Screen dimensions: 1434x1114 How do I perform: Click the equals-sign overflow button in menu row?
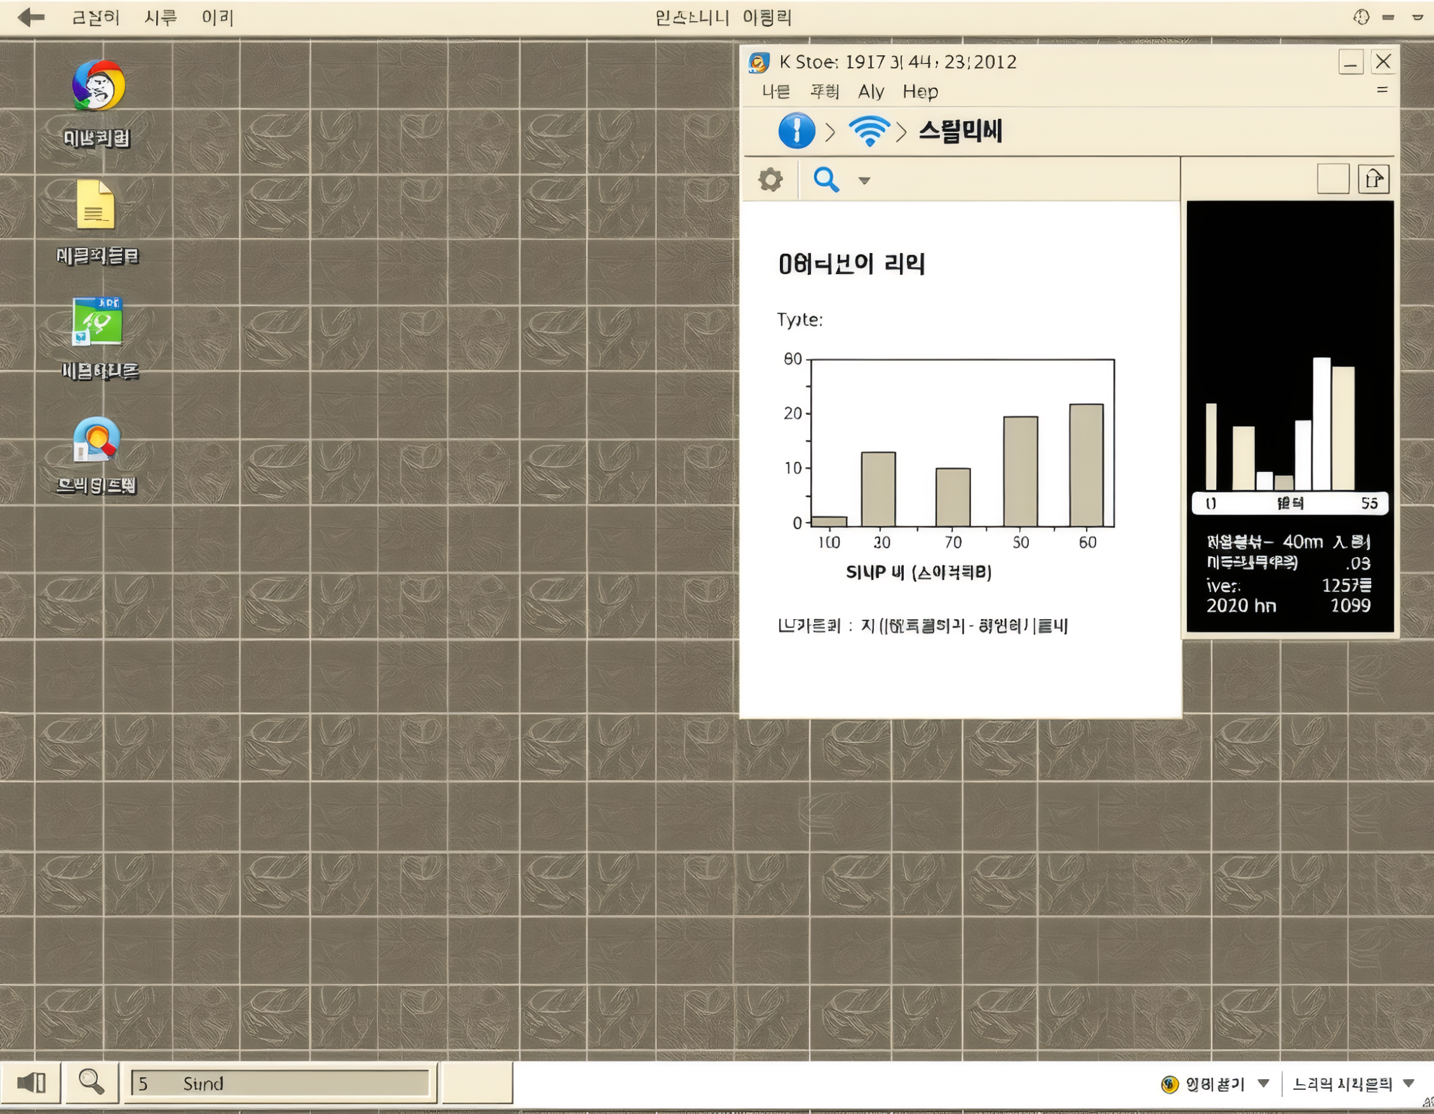point(1382,90)
